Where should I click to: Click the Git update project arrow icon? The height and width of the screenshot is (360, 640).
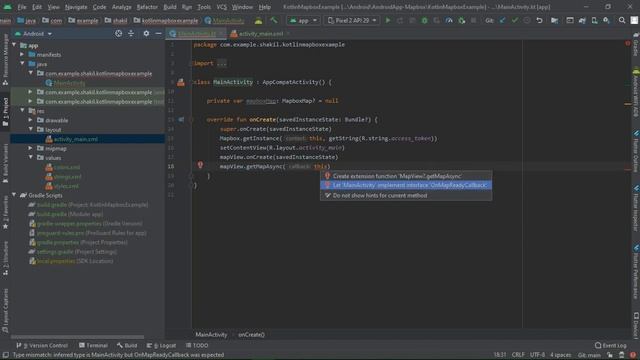click(502, 20)
